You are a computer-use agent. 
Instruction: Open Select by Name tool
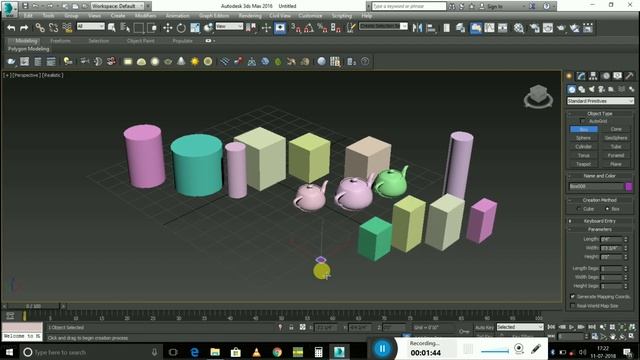click(x=125, y=28)
